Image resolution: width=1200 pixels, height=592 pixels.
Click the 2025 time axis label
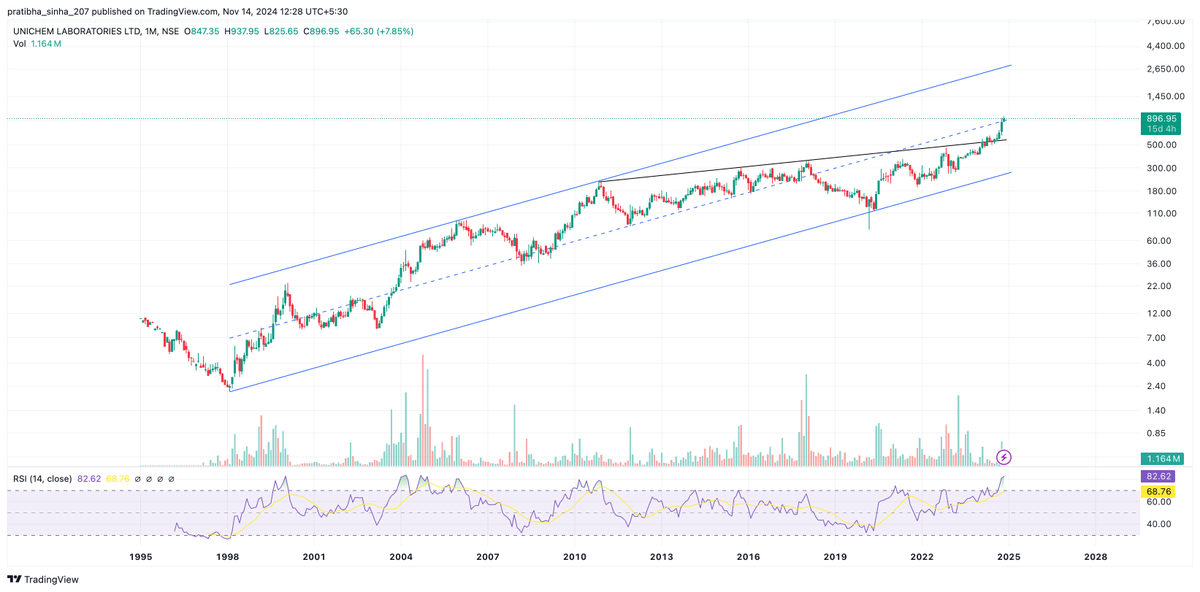click(1008, 556)
